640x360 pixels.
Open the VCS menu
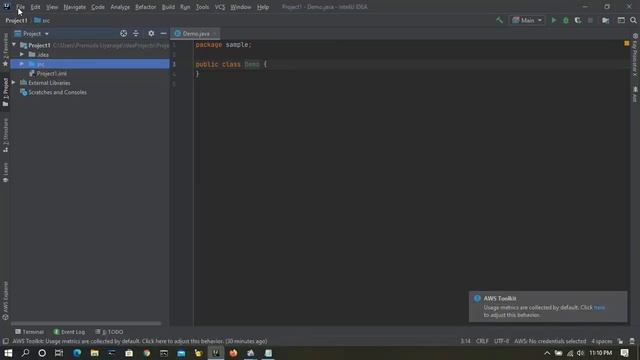pyautogui.click(x=220, y=7)
